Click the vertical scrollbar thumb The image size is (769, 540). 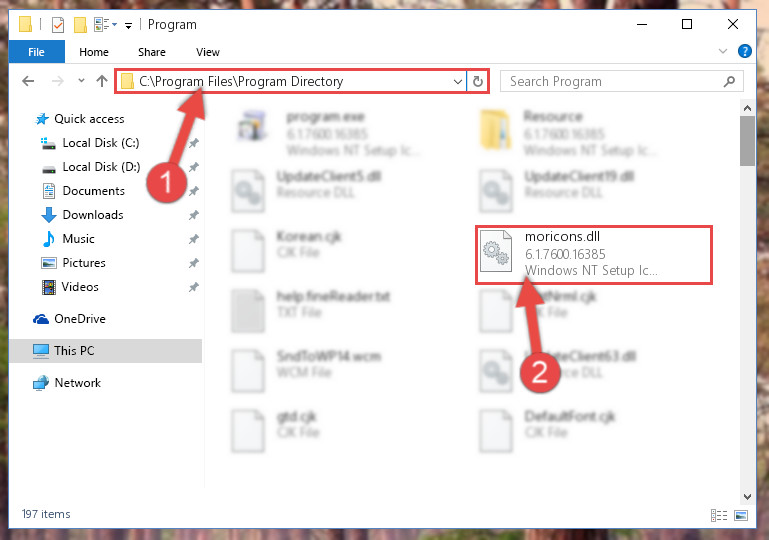pyautogui.click(x=747, y=141)
